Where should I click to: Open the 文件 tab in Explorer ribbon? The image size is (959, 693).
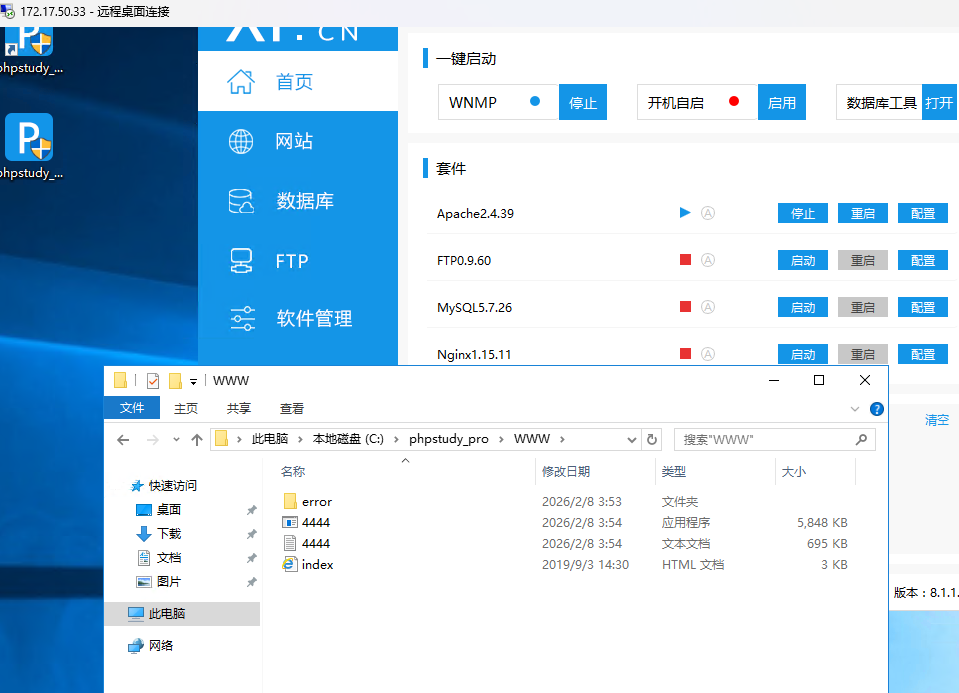tap(132, 408)
